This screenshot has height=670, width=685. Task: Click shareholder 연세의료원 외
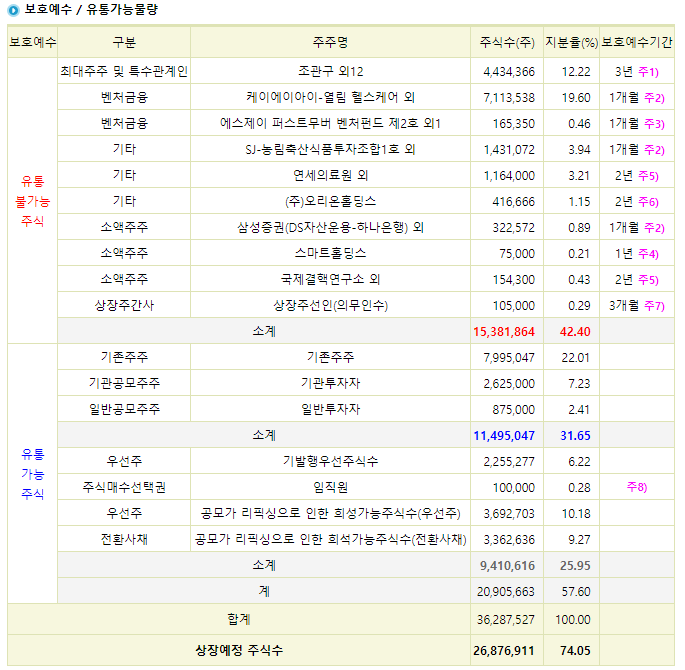point(331,175)
